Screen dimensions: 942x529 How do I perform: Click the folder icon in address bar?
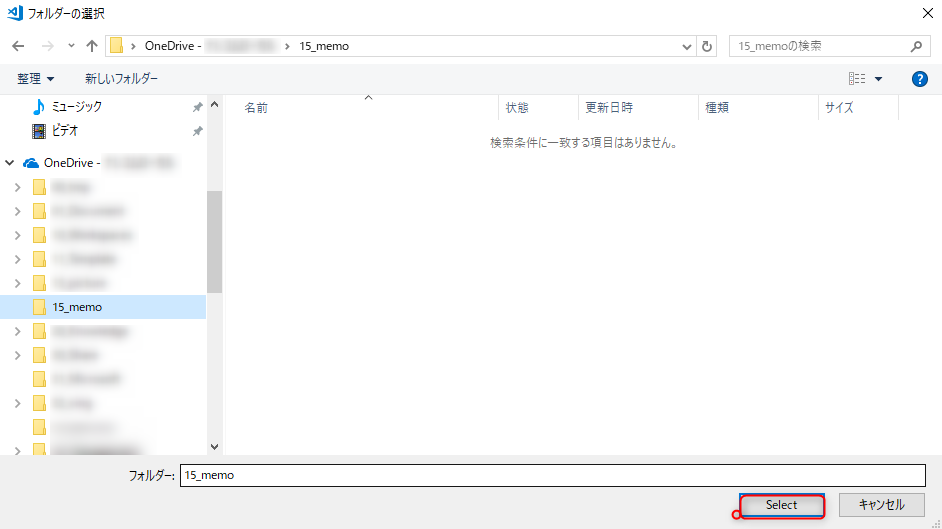coord(117,46)
